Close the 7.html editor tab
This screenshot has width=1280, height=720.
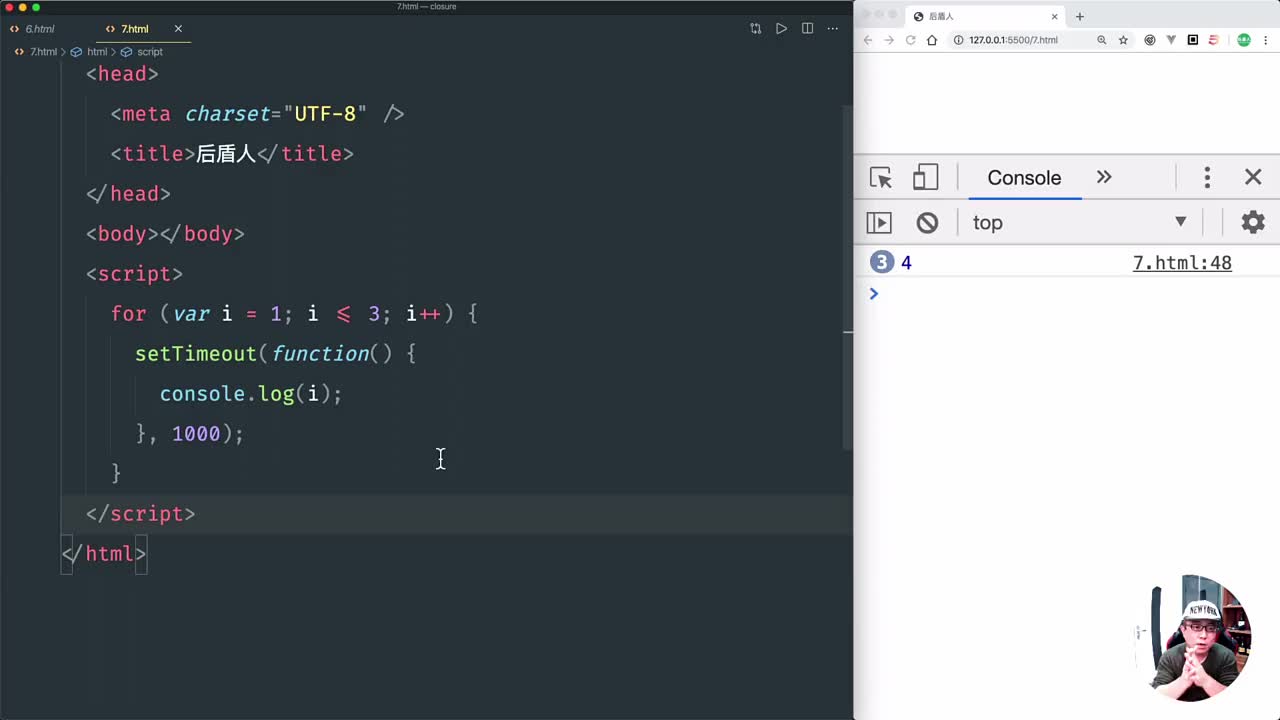click(178, 29)
